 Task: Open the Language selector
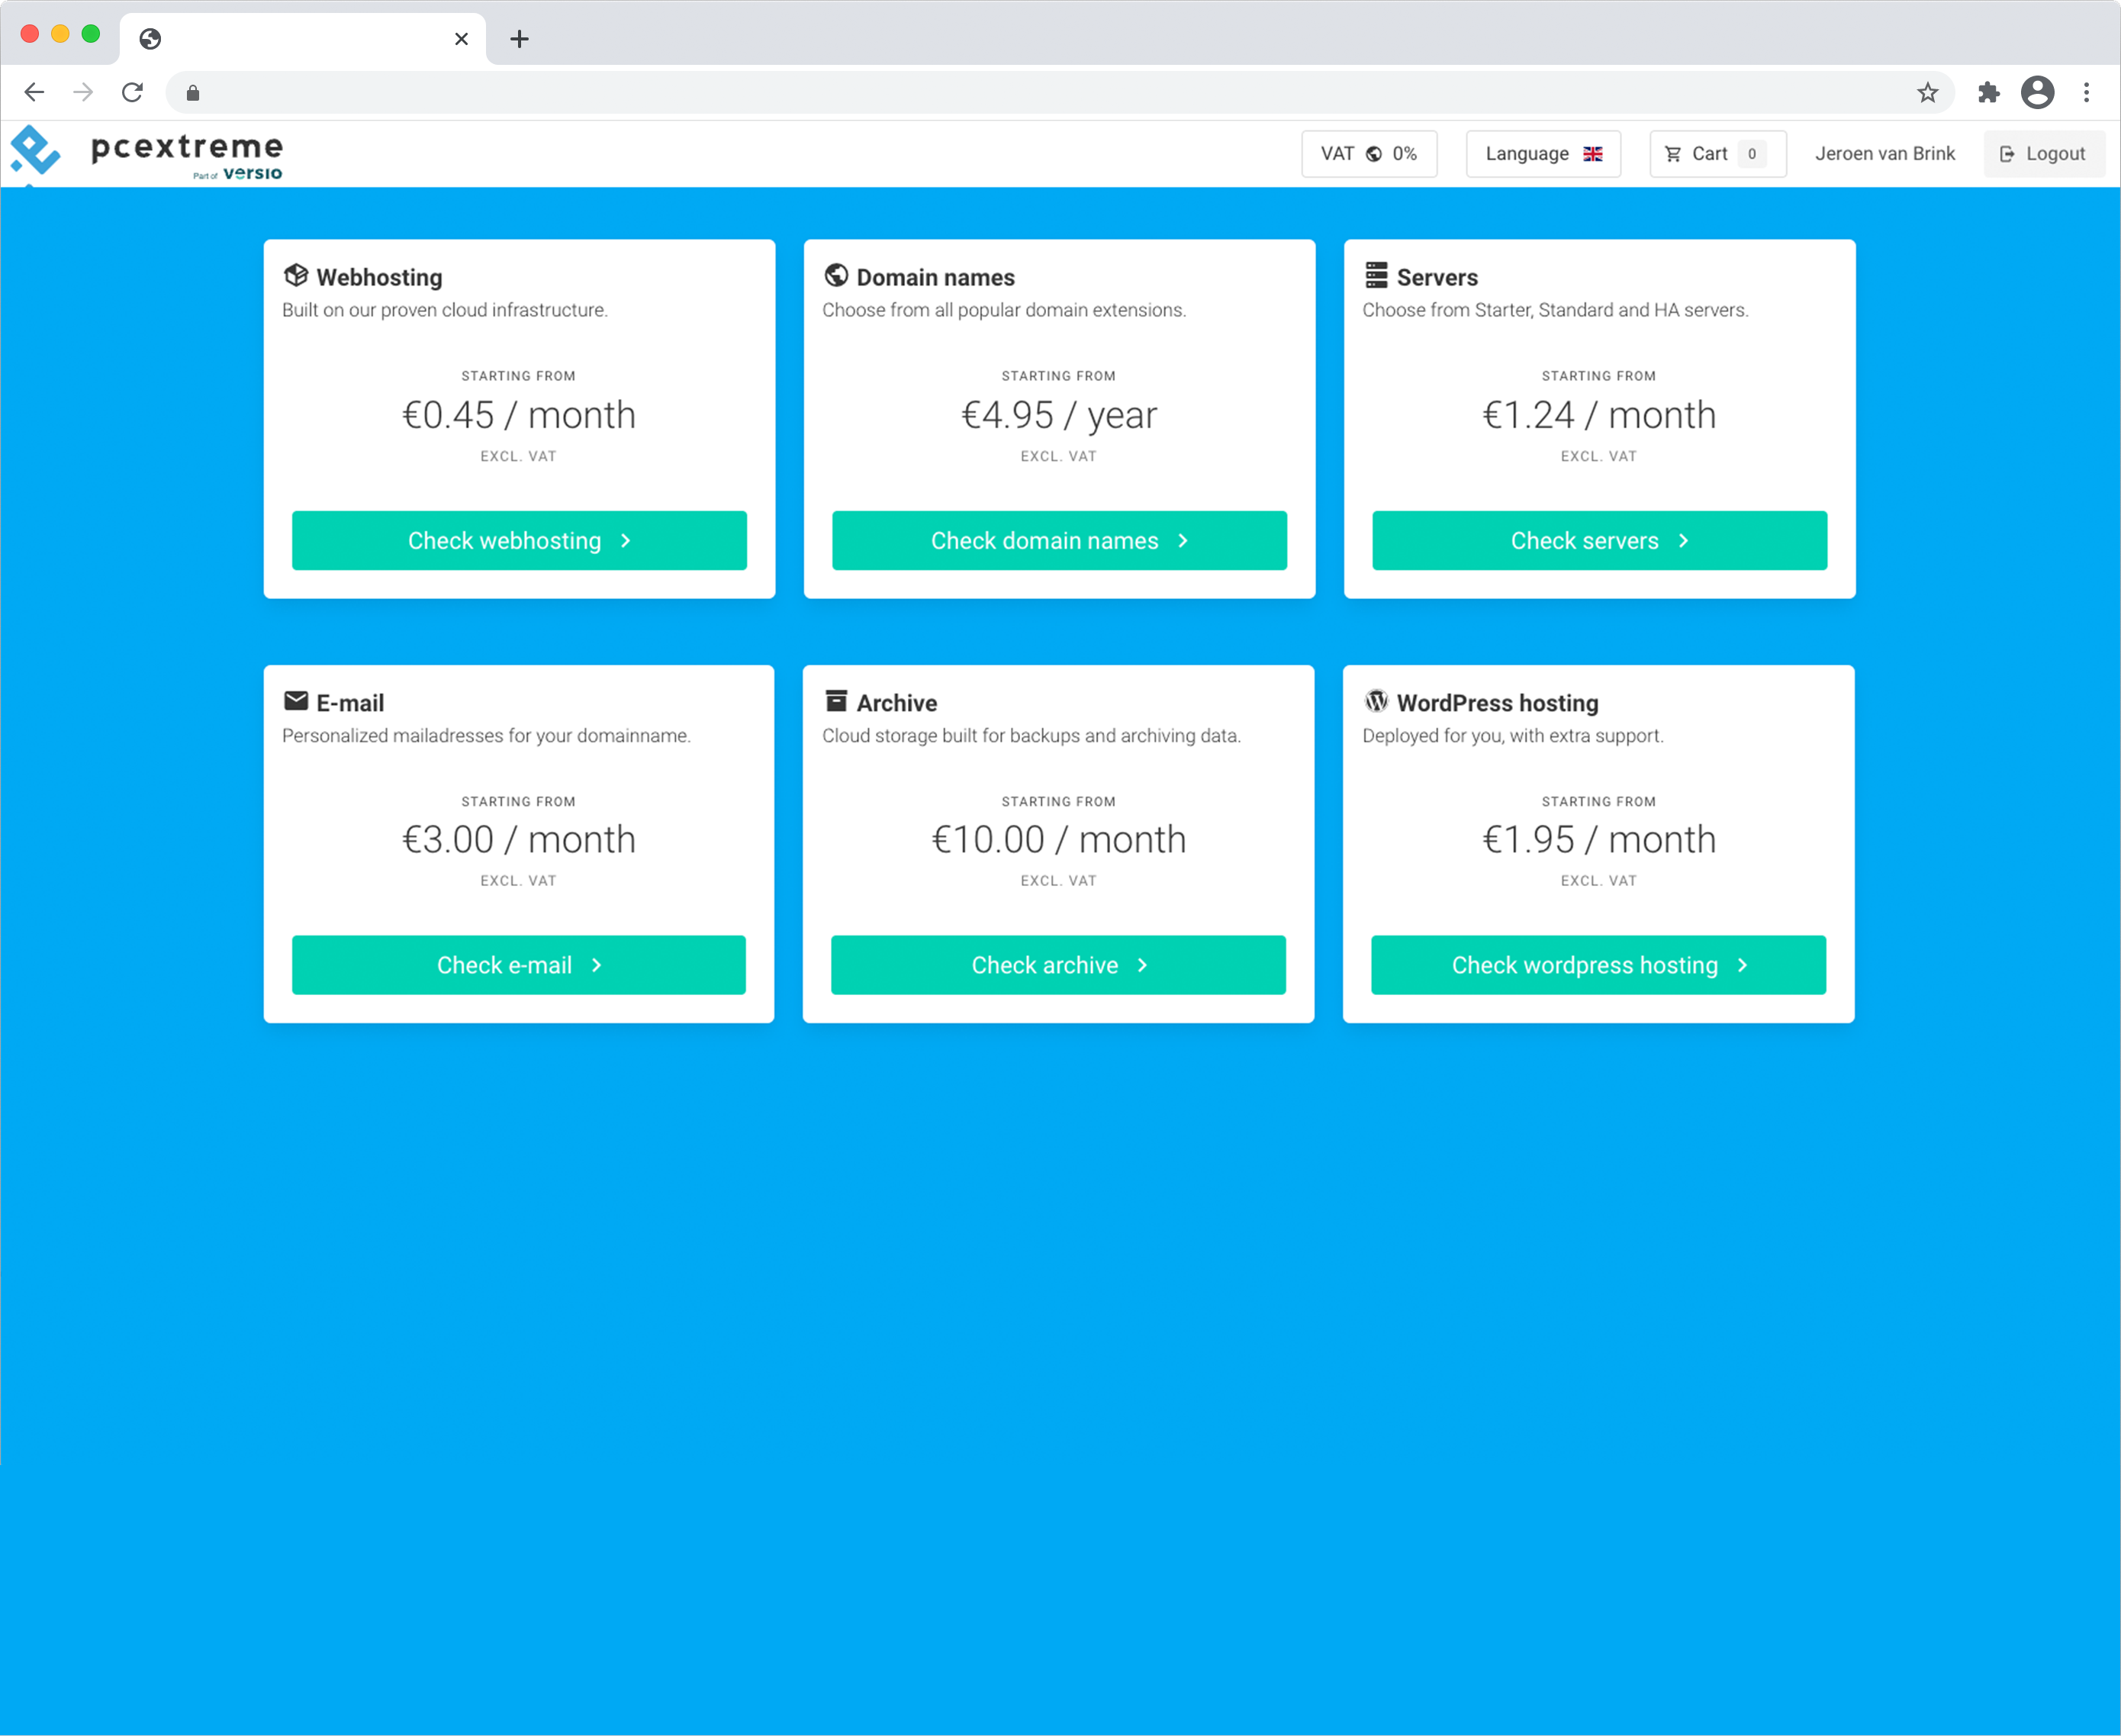1542,154
